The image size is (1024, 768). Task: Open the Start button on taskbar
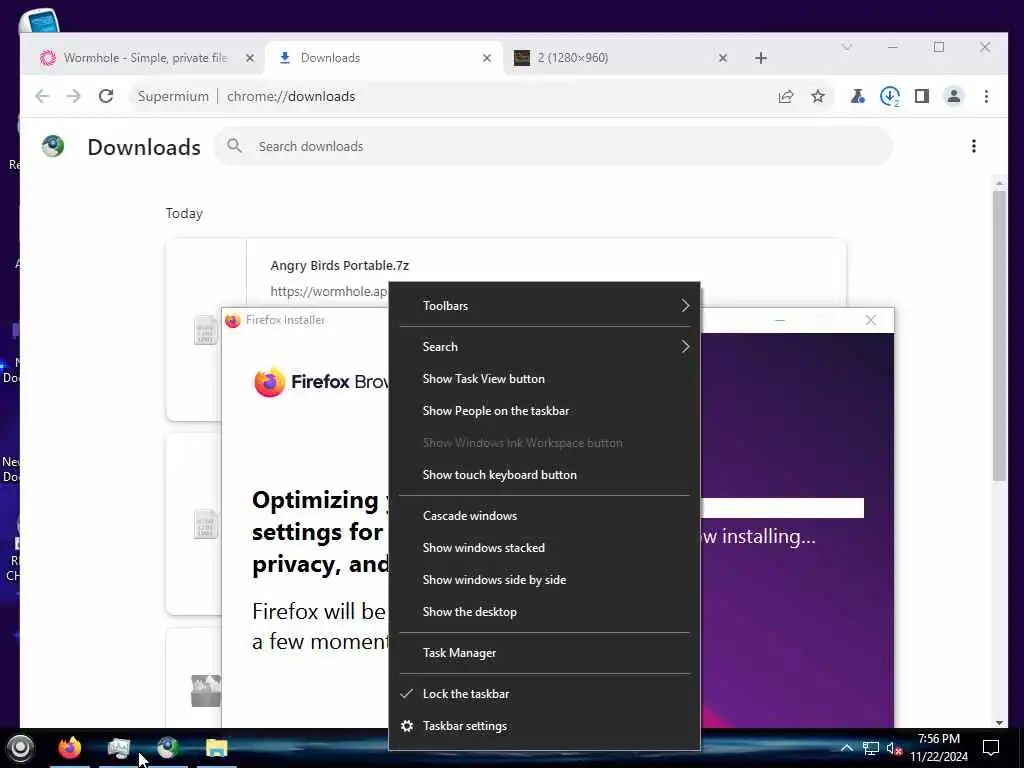click(20, 748)
